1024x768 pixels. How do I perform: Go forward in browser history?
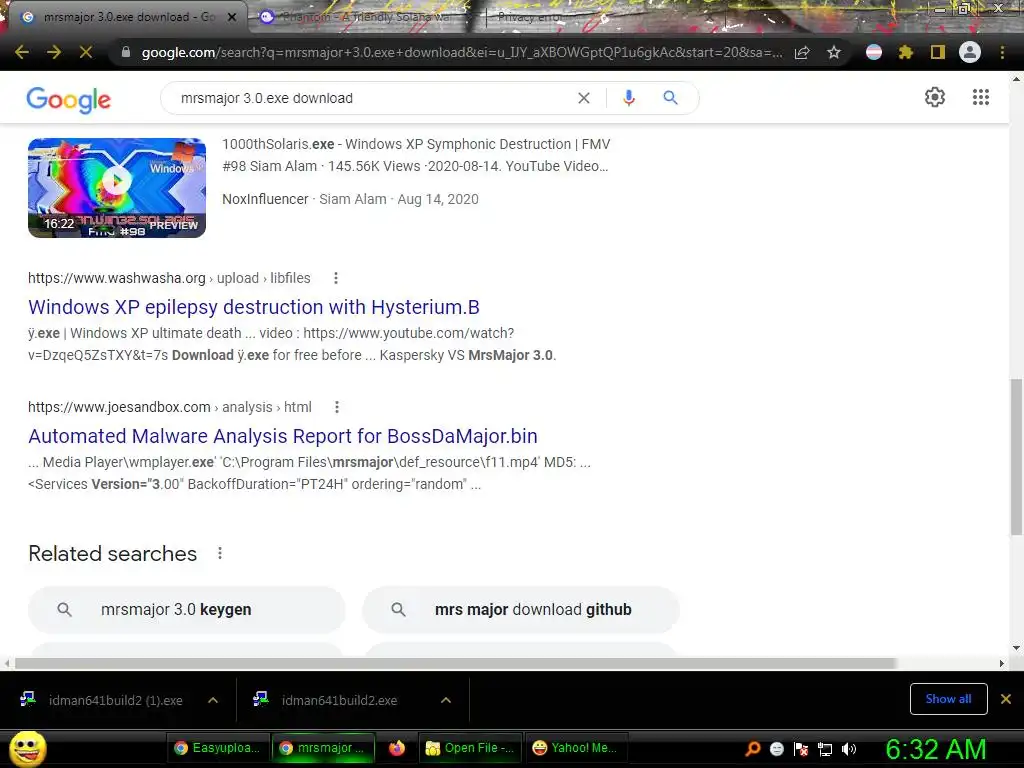pyautogui.click(x=54, y=52)
